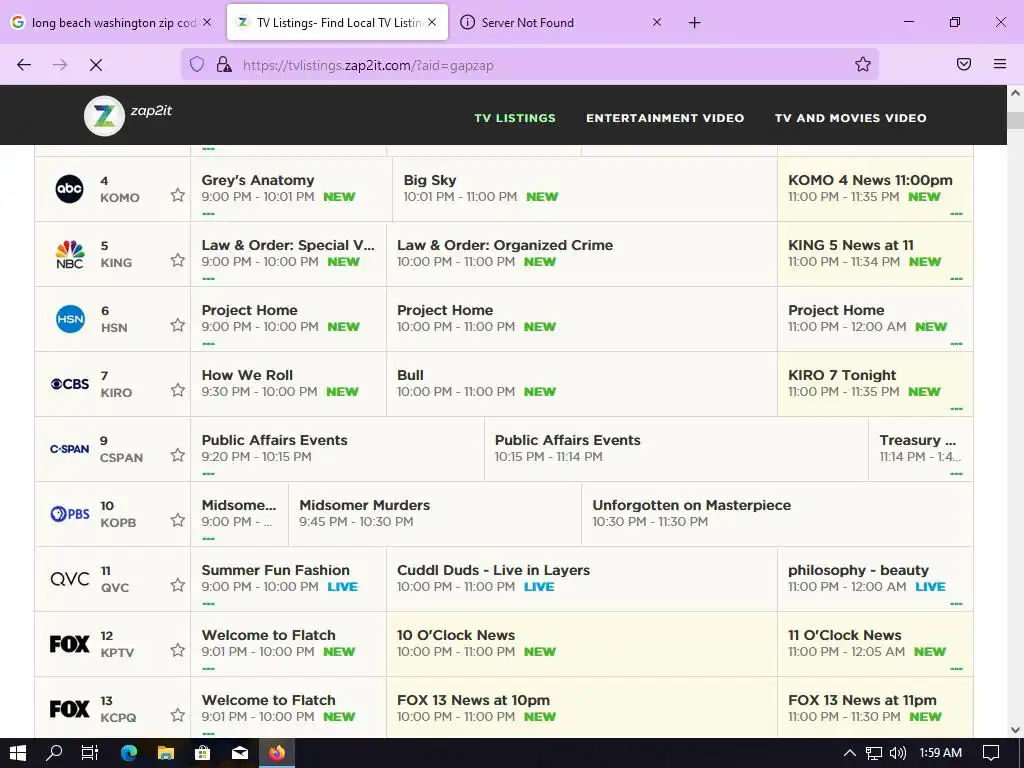Click the FOX logo for KCPQ
The width and height of the screenshot is (1024, 768).
70,709
